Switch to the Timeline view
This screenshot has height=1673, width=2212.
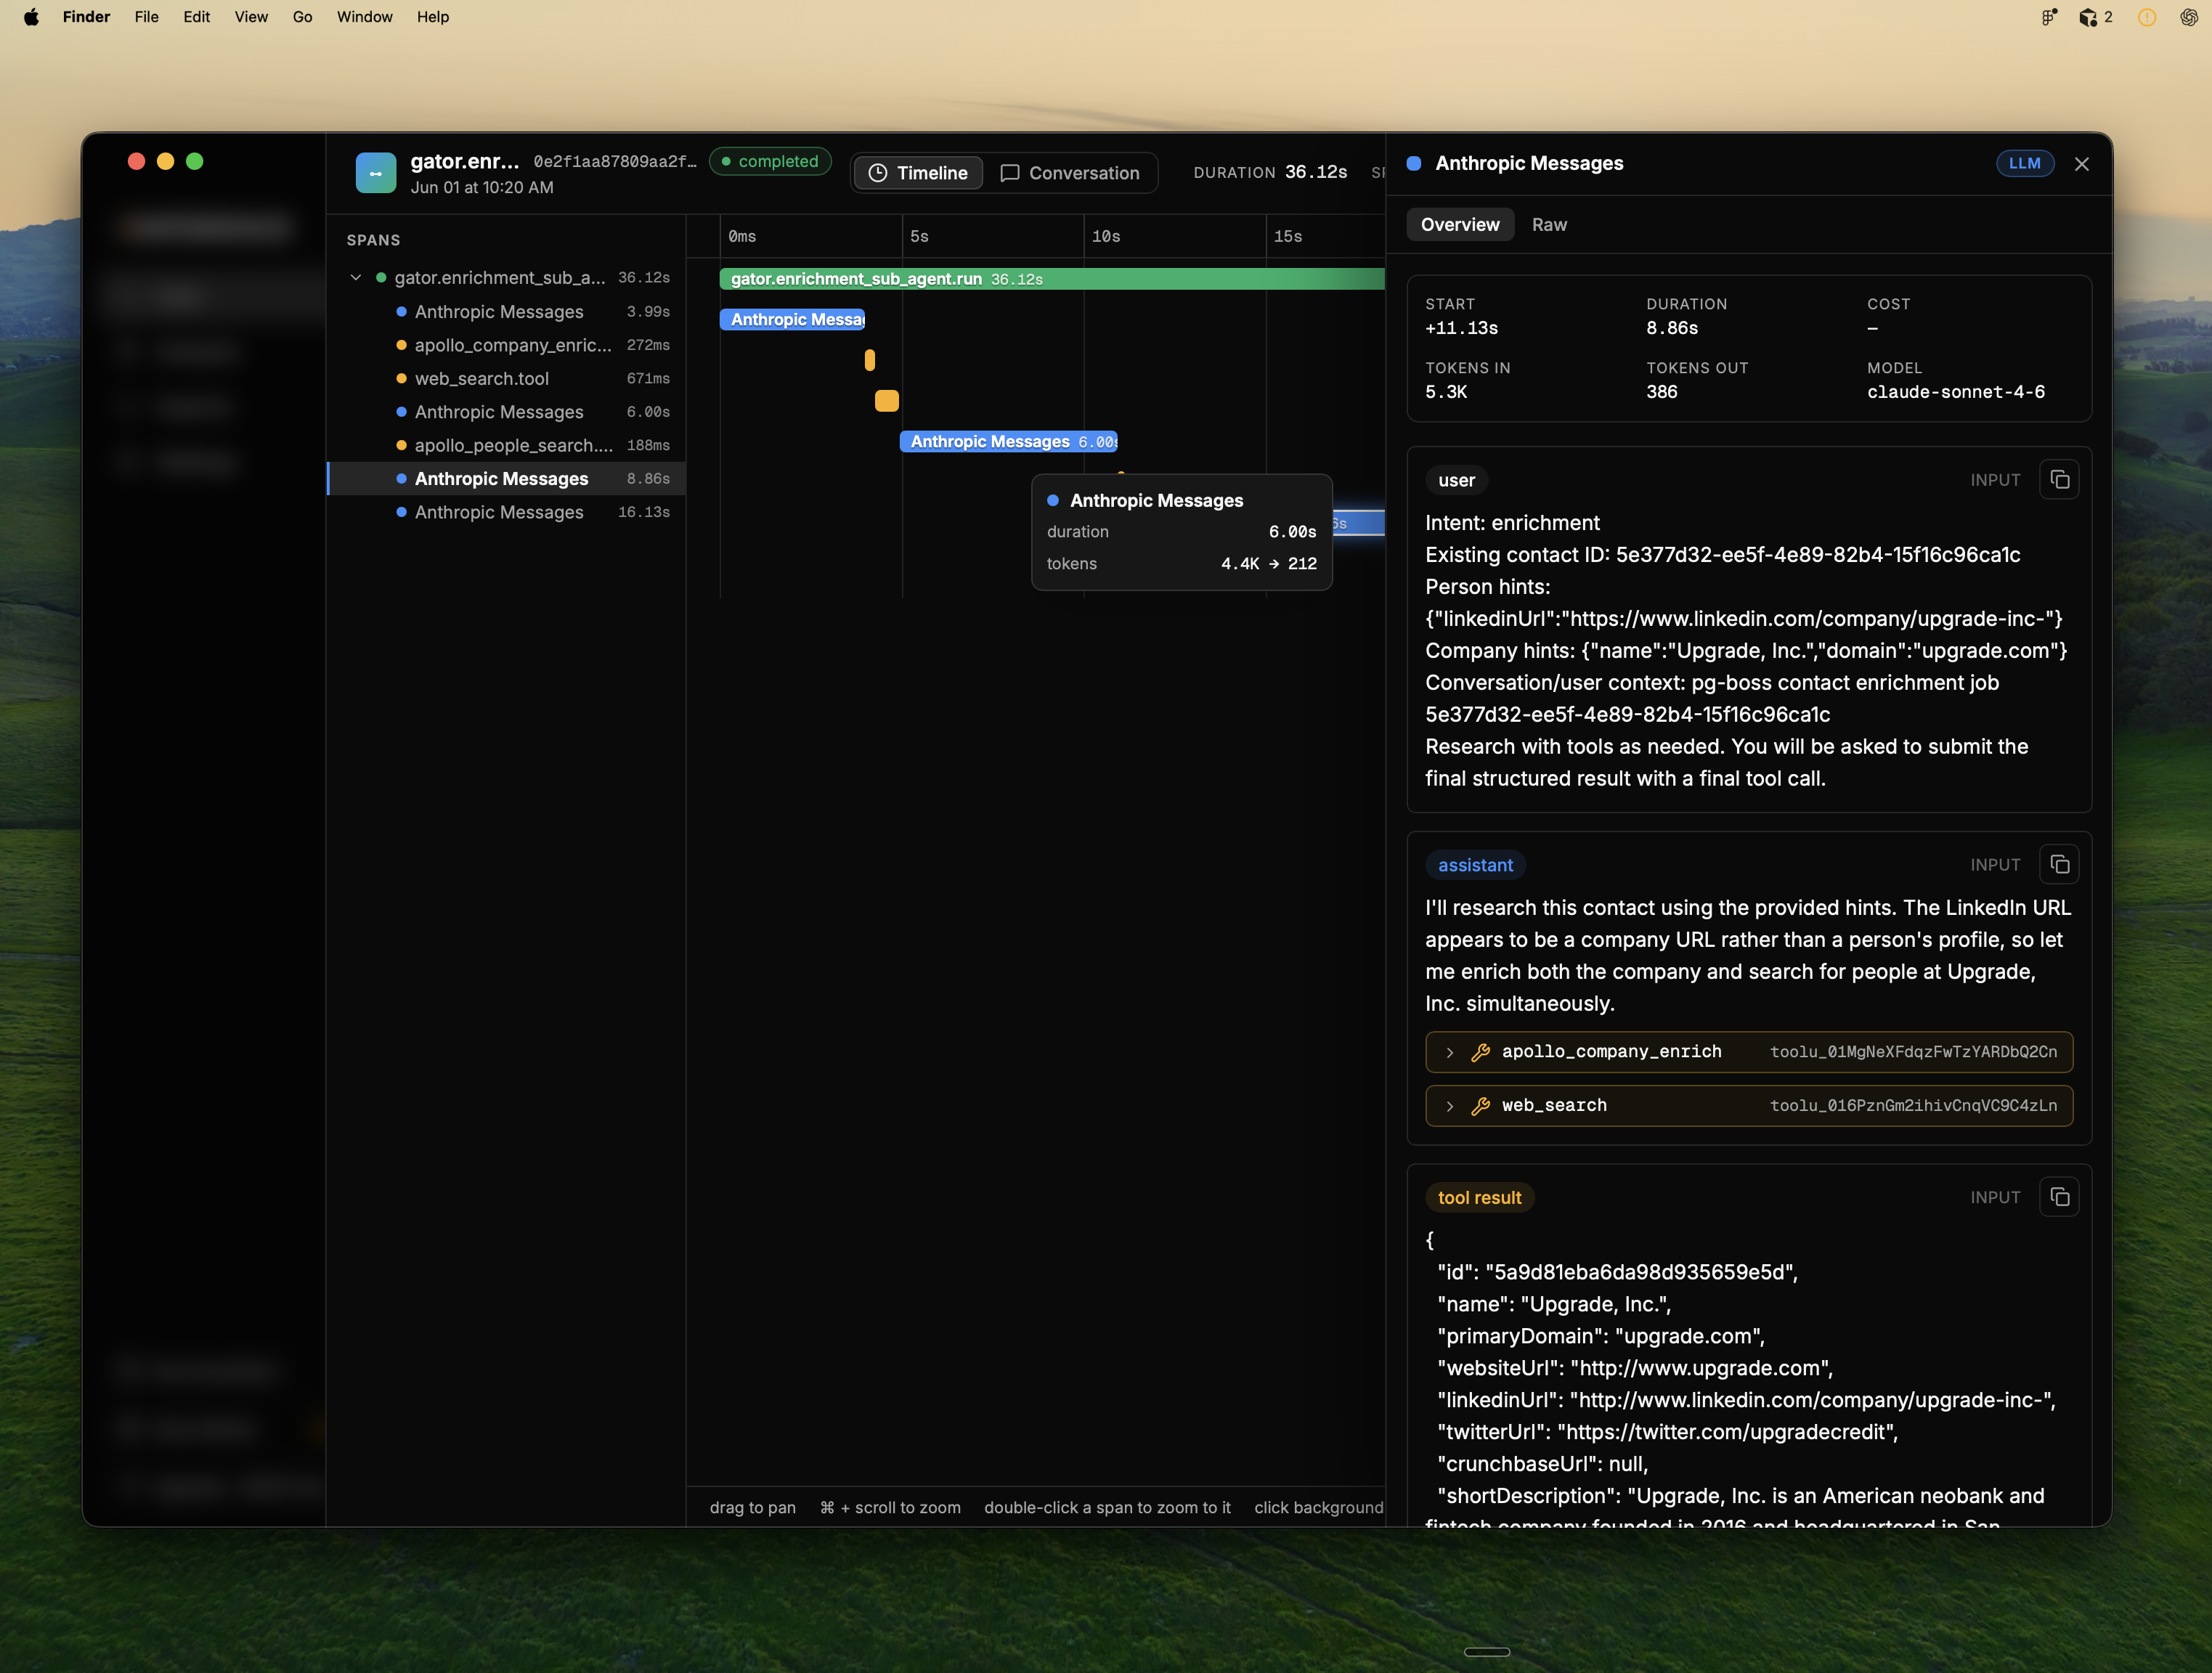pyautogui.click(x=918, y=173)
